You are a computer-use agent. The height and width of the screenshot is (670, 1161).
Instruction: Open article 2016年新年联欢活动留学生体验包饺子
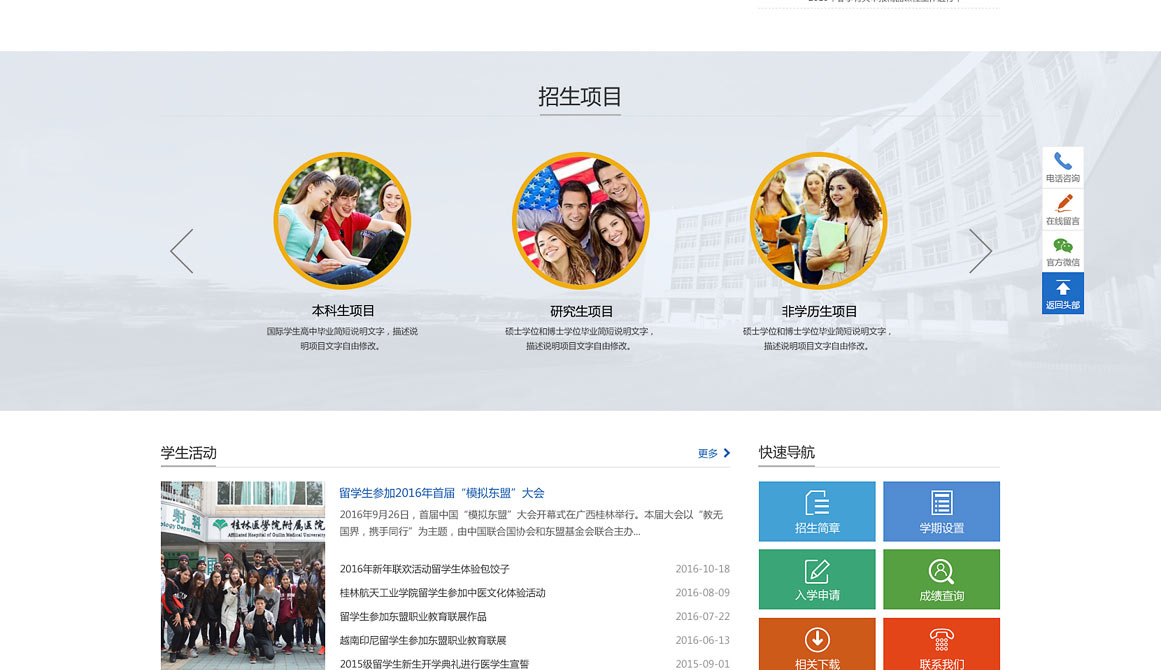click(x=424, y=569)
